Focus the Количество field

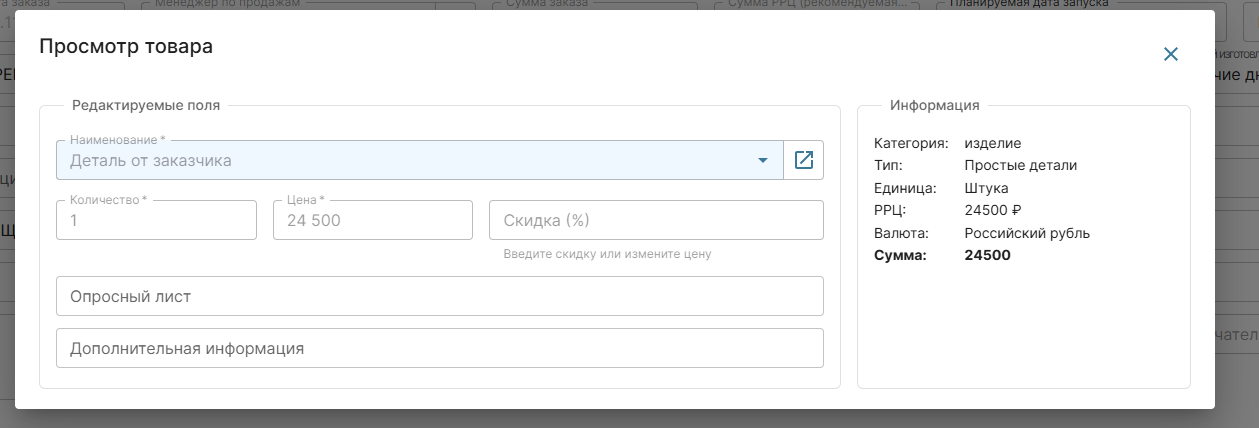[157, 221]
